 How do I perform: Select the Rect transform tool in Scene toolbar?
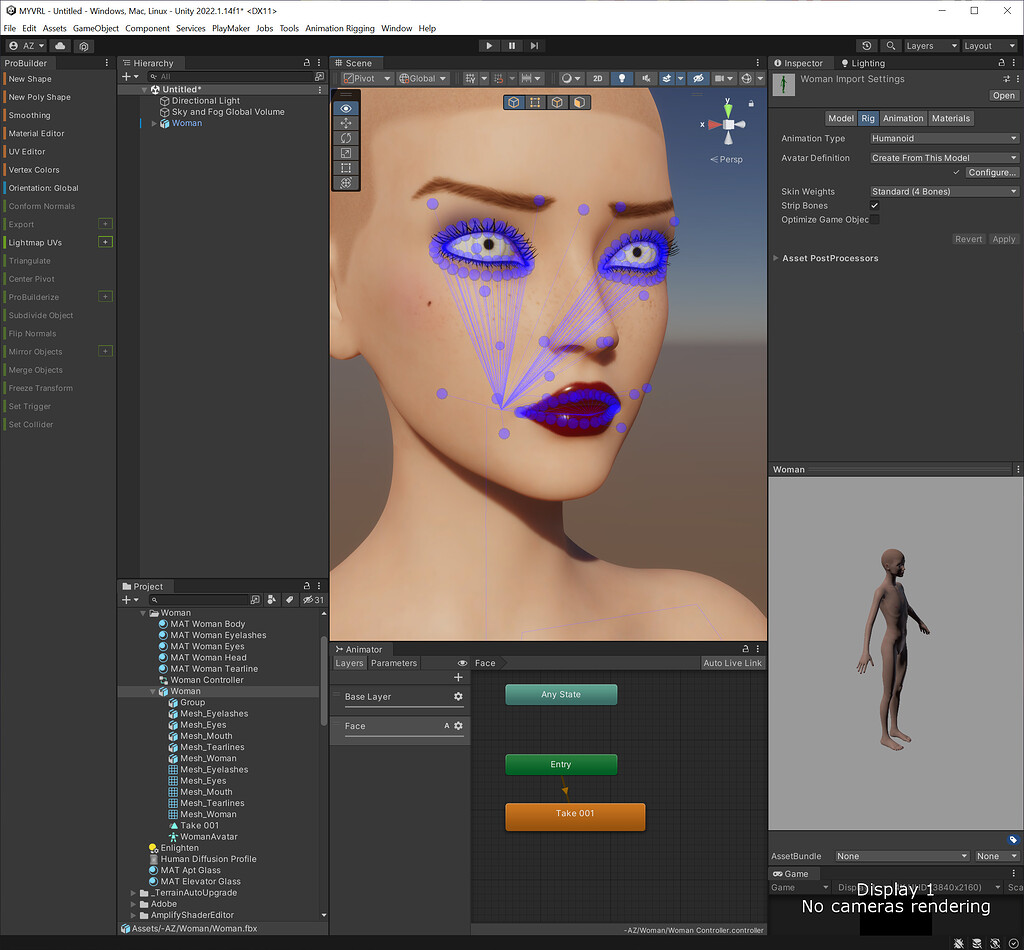click(x=345, y=168)
